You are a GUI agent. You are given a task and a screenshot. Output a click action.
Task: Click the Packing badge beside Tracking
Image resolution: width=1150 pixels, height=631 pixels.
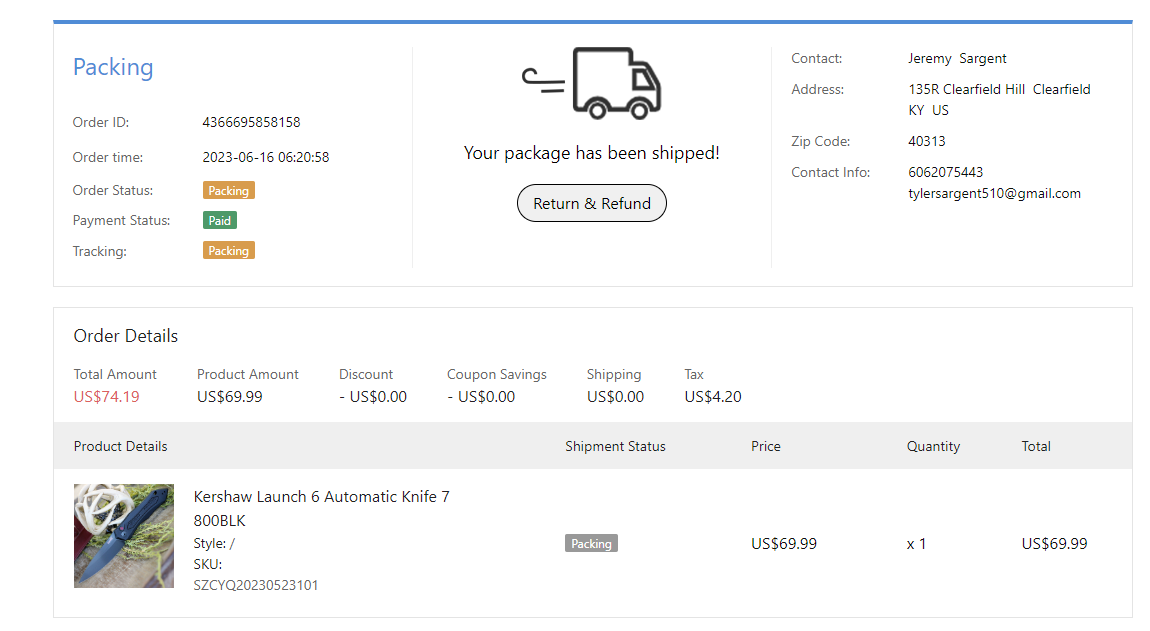point(228,251)
